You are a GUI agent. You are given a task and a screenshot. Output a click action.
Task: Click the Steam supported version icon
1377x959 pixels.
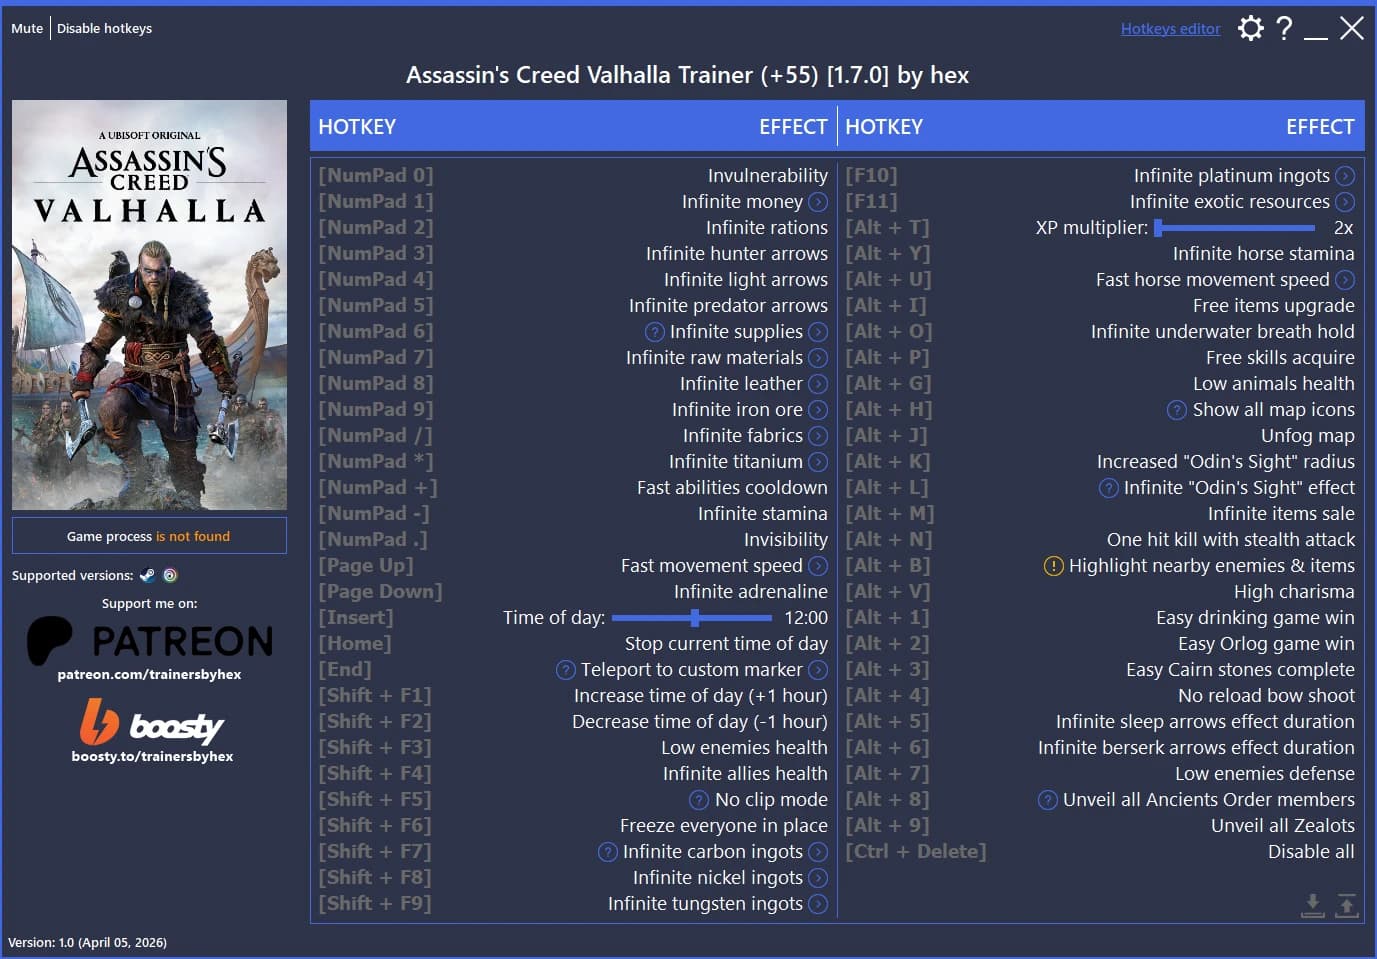[x=147, y=575]
